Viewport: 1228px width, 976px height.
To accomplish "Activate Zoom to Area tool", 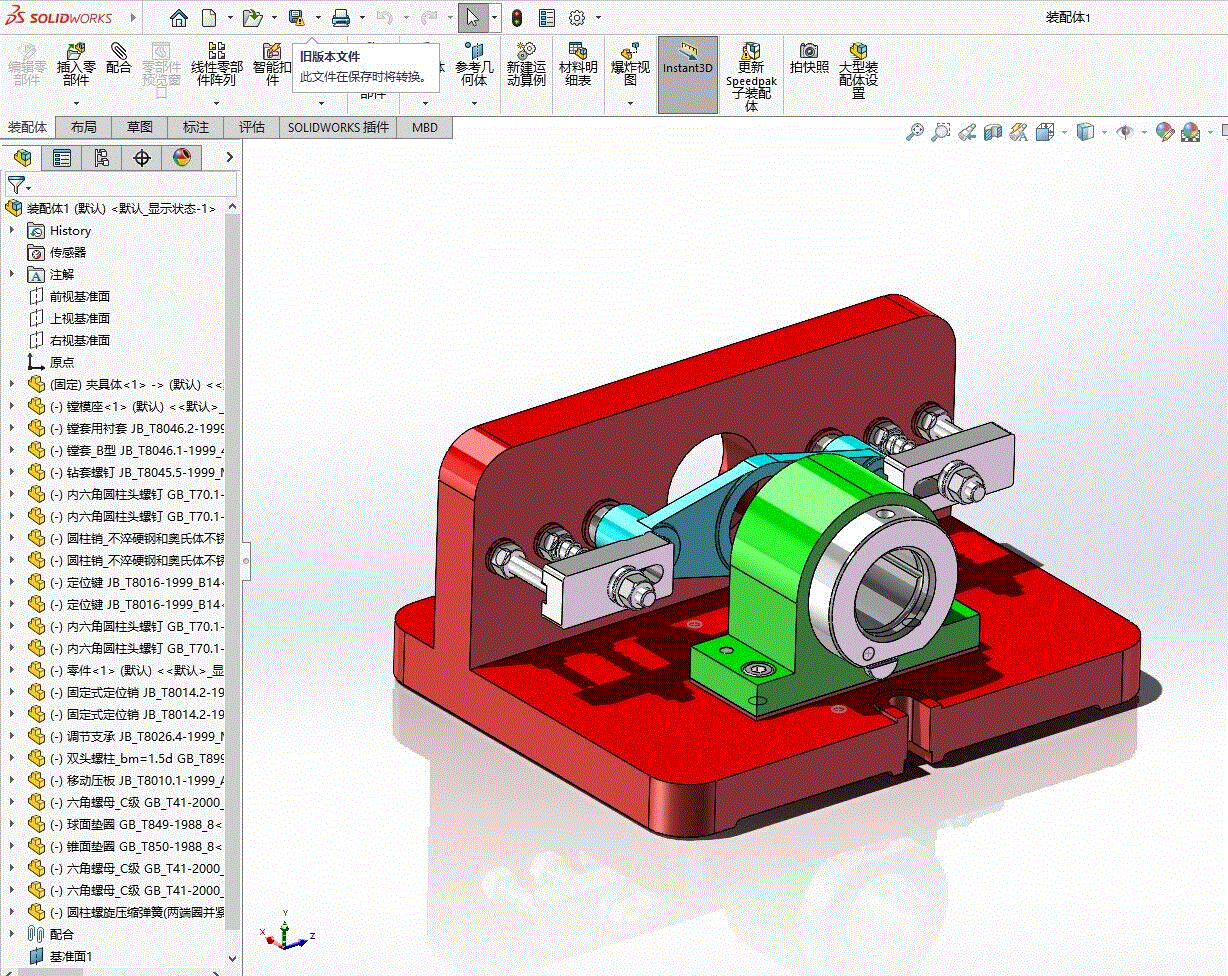I will point(940,132).
